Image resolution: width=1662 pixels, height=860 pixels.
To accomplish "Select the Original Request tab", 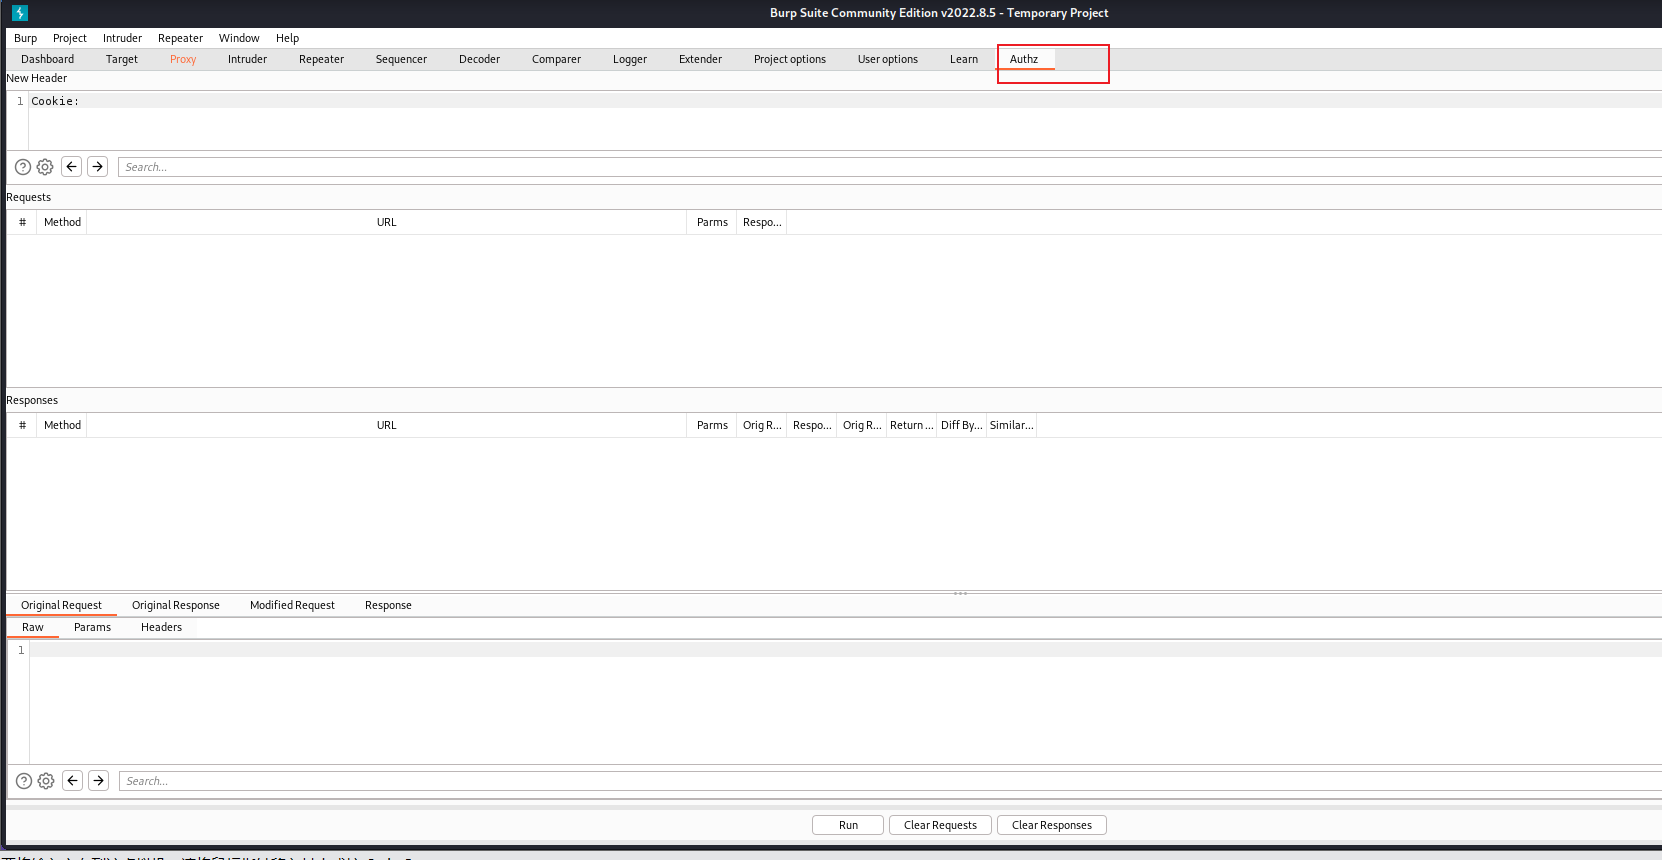I will coord(61,605).
